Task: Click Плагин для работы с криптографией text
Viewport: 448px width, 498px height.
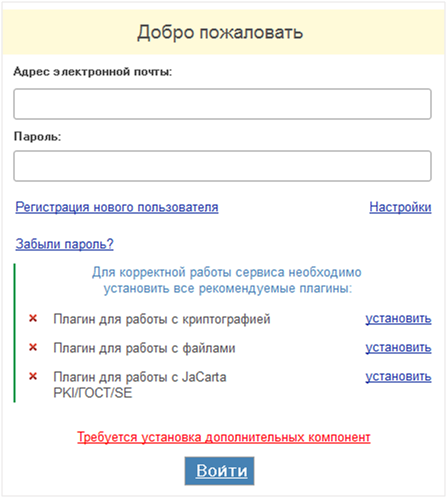Action: [x=162, y=319]
